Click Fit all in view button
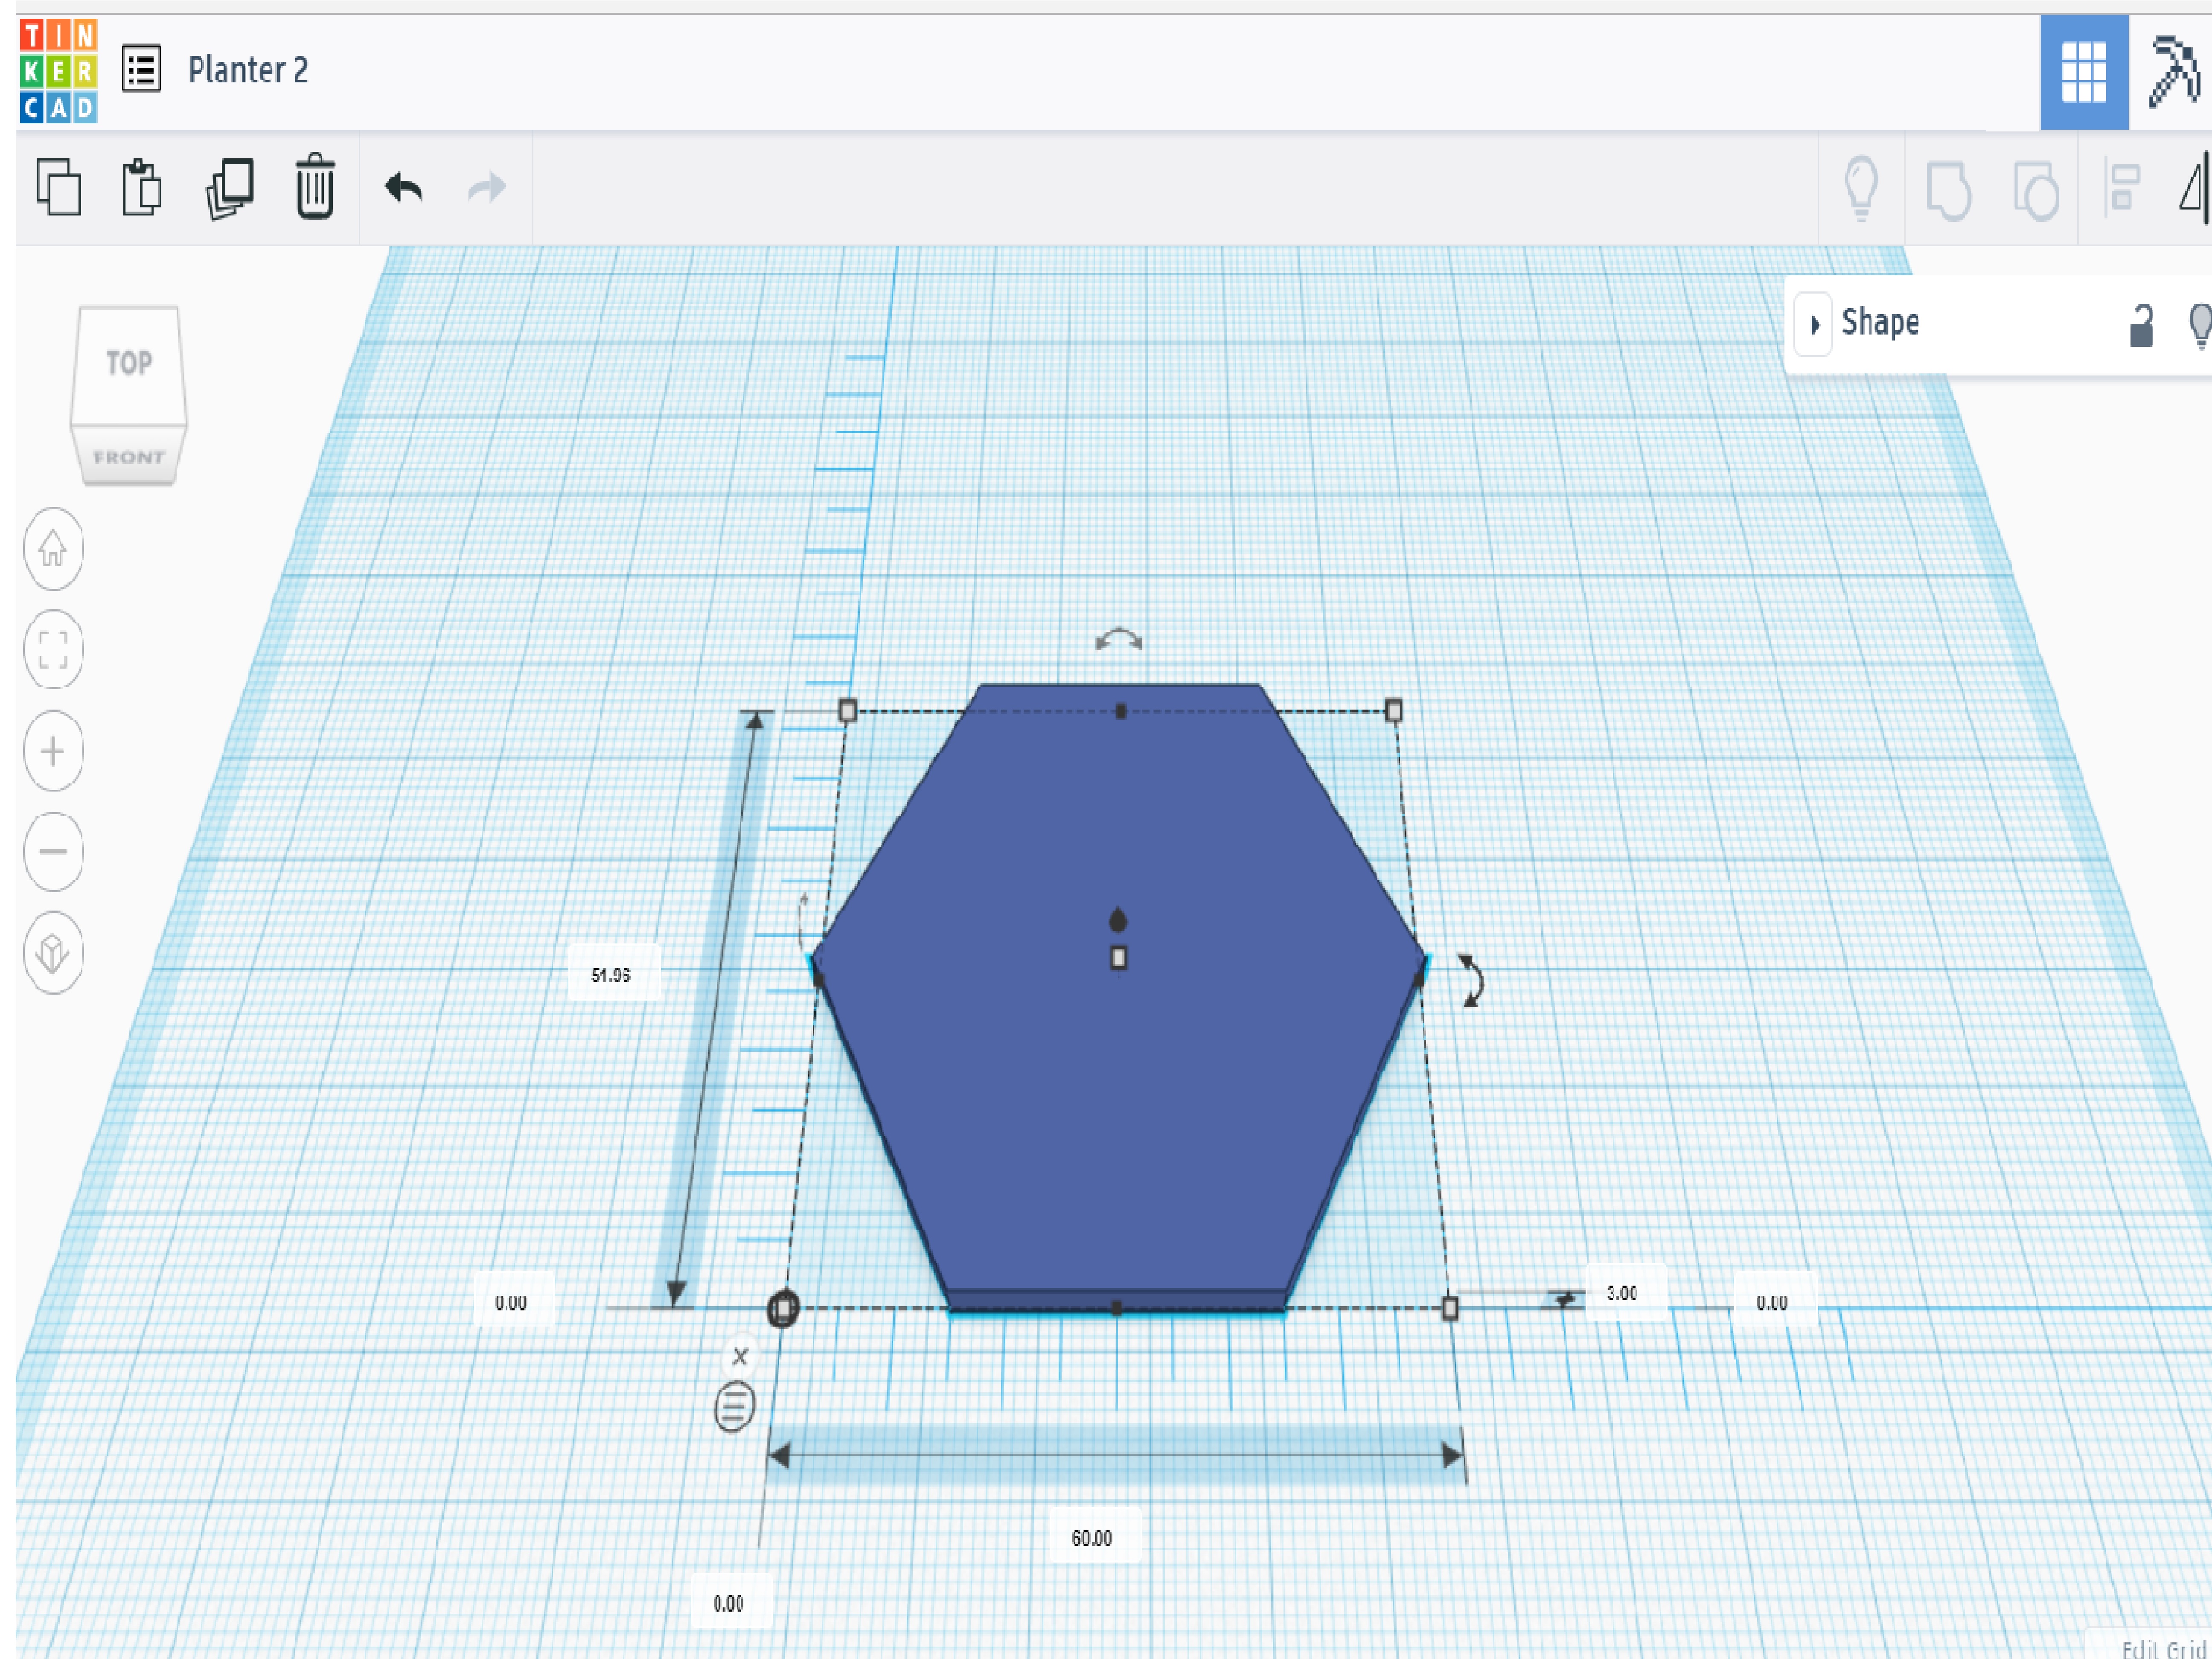This screenshot has height=1659, width=2212. 53,650
